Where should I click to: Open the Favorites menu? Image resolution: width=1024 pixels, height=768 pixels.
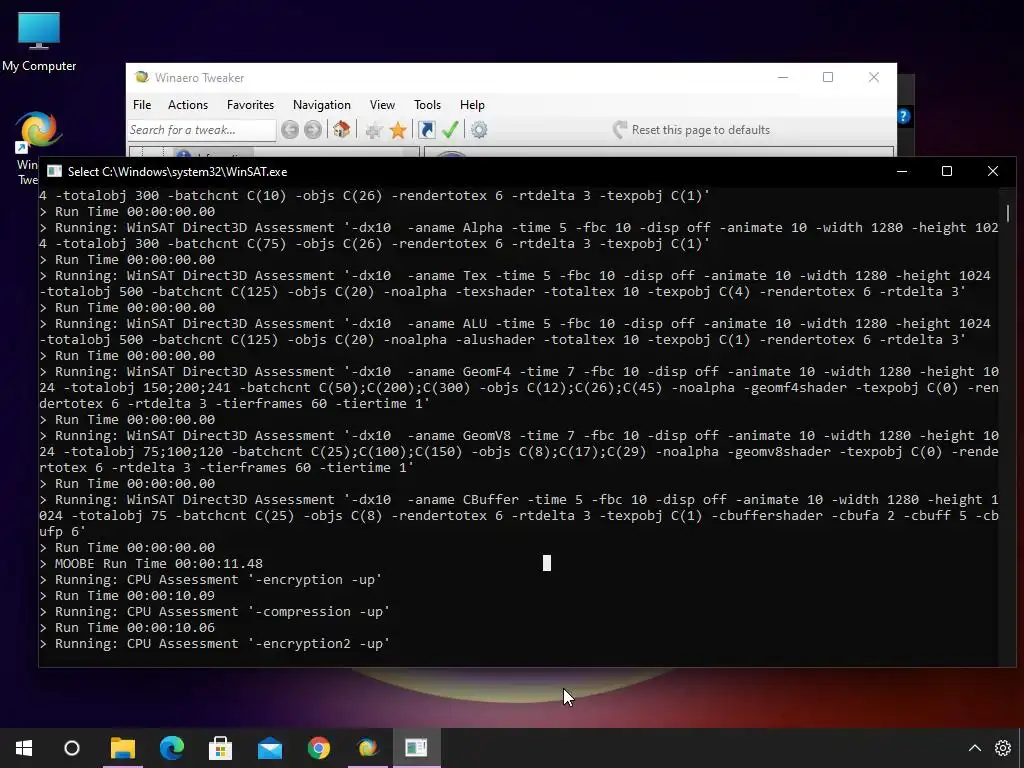pos(250,104)
